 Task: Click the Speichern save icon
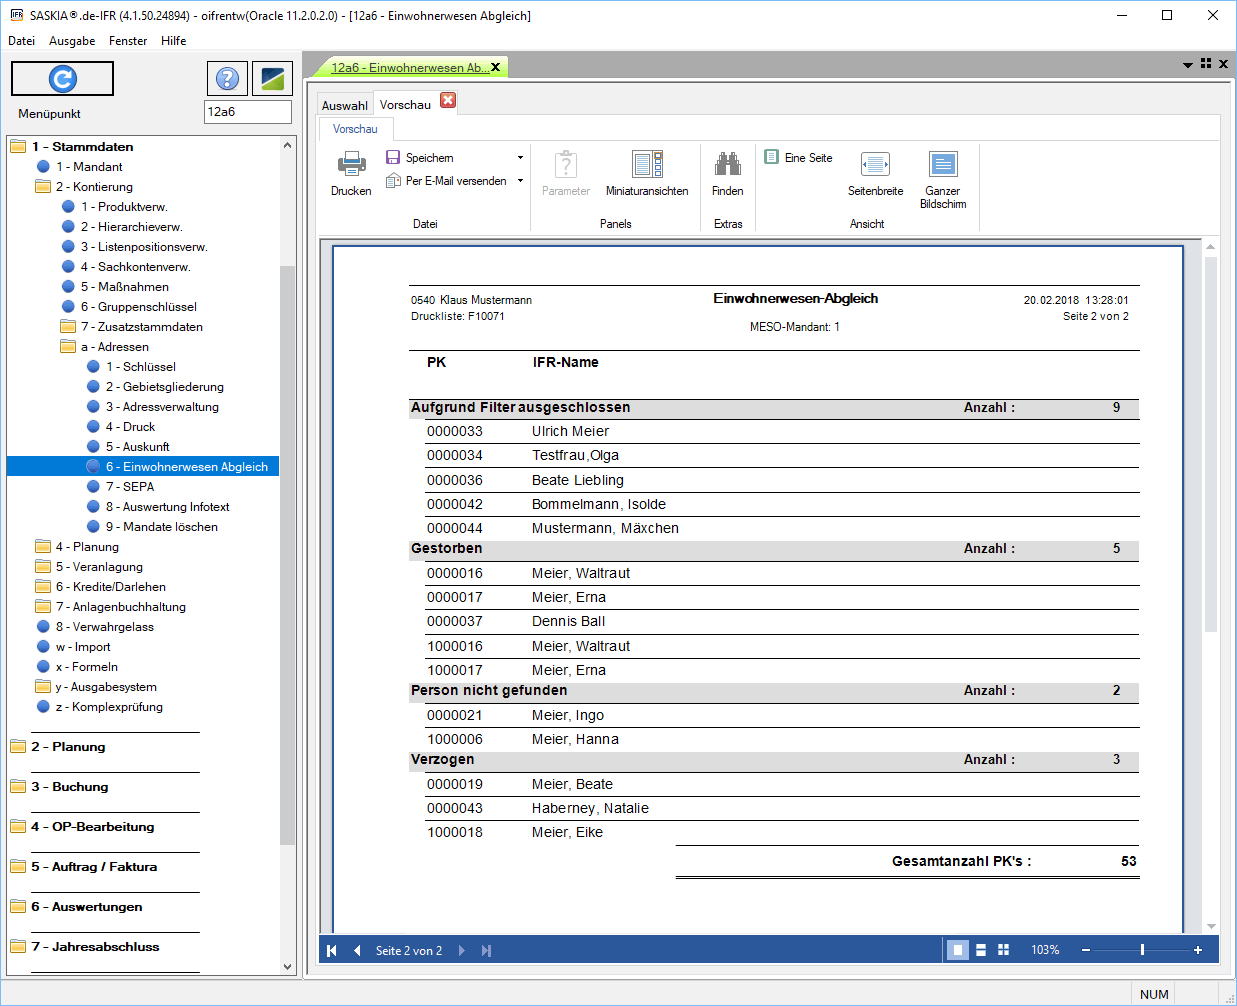(393, 158)
